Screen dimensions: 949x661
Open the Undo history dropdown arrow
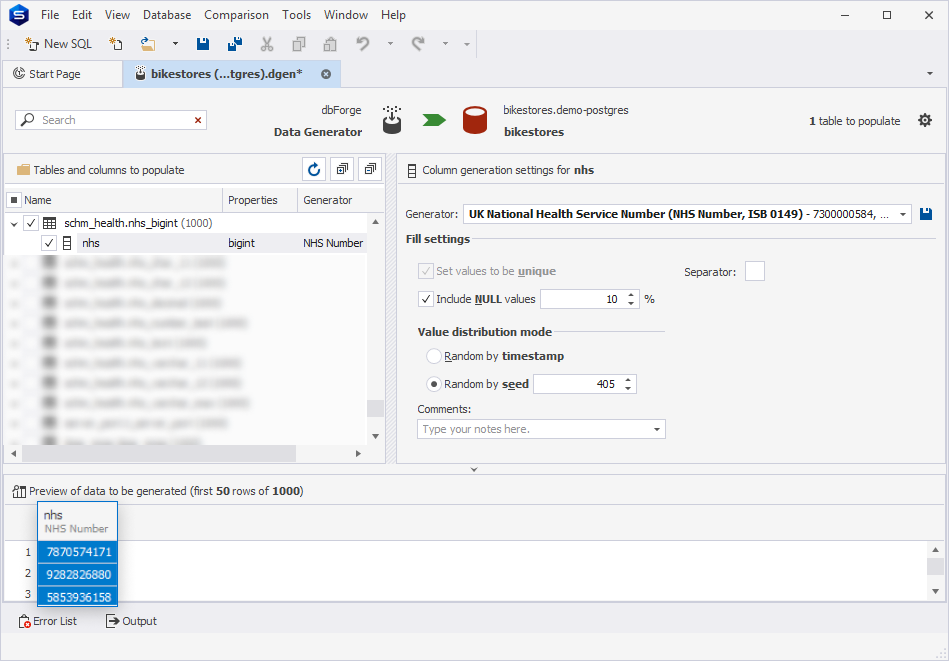(390, 44)
